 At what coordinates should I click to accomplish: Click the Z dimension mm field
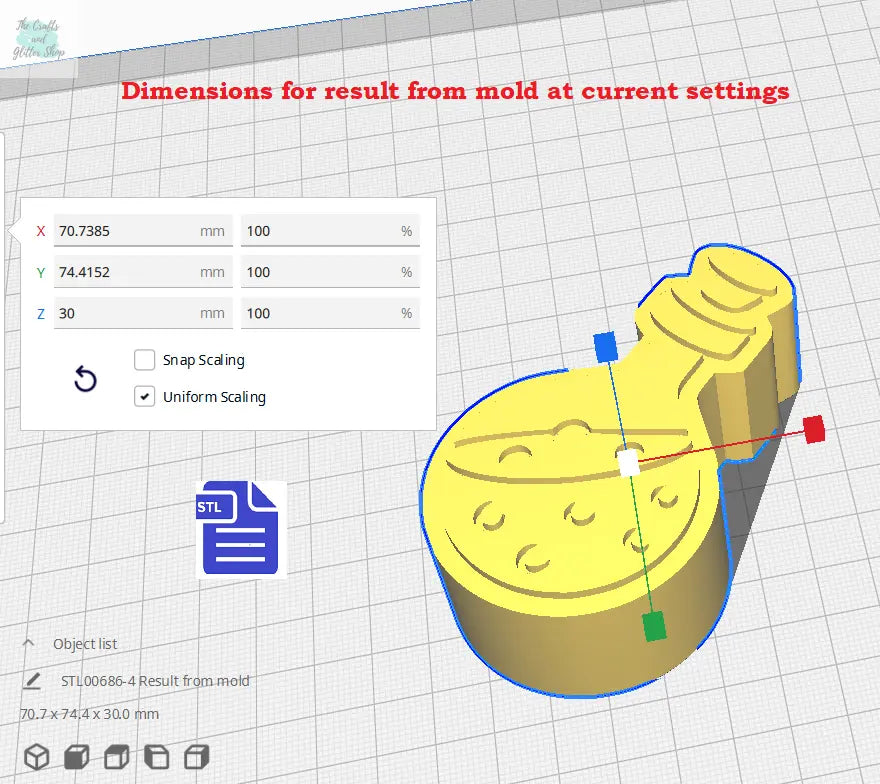point(125,313)
